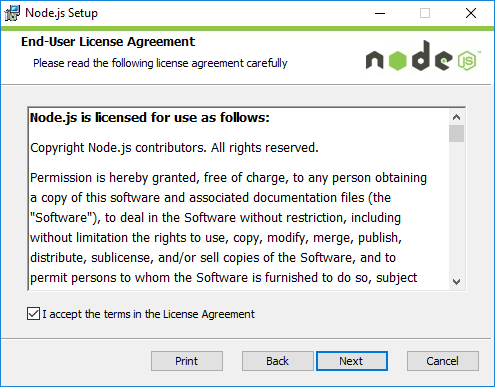This screenshot has height=387, width=495.
Task: Click the 'Node.js Setup' title bar text
Action: click(62, 13)
